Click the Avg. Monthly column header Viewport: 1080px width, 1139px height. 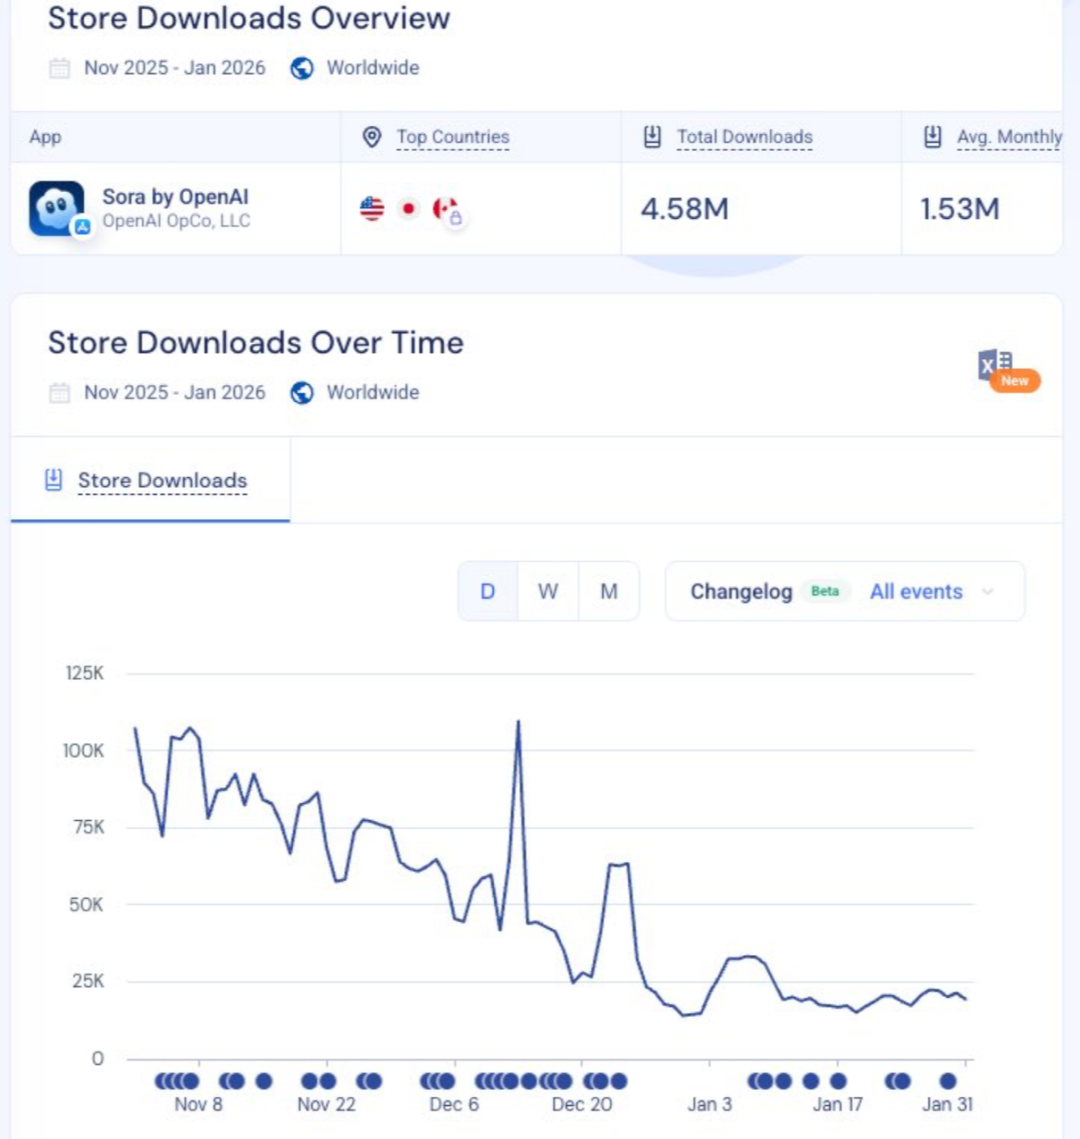pos(1010,137)
